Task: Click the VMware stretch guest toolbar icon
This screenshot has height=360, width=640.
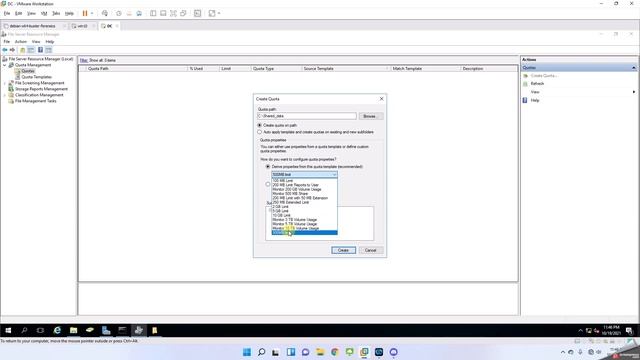Action: coord(212,13)
